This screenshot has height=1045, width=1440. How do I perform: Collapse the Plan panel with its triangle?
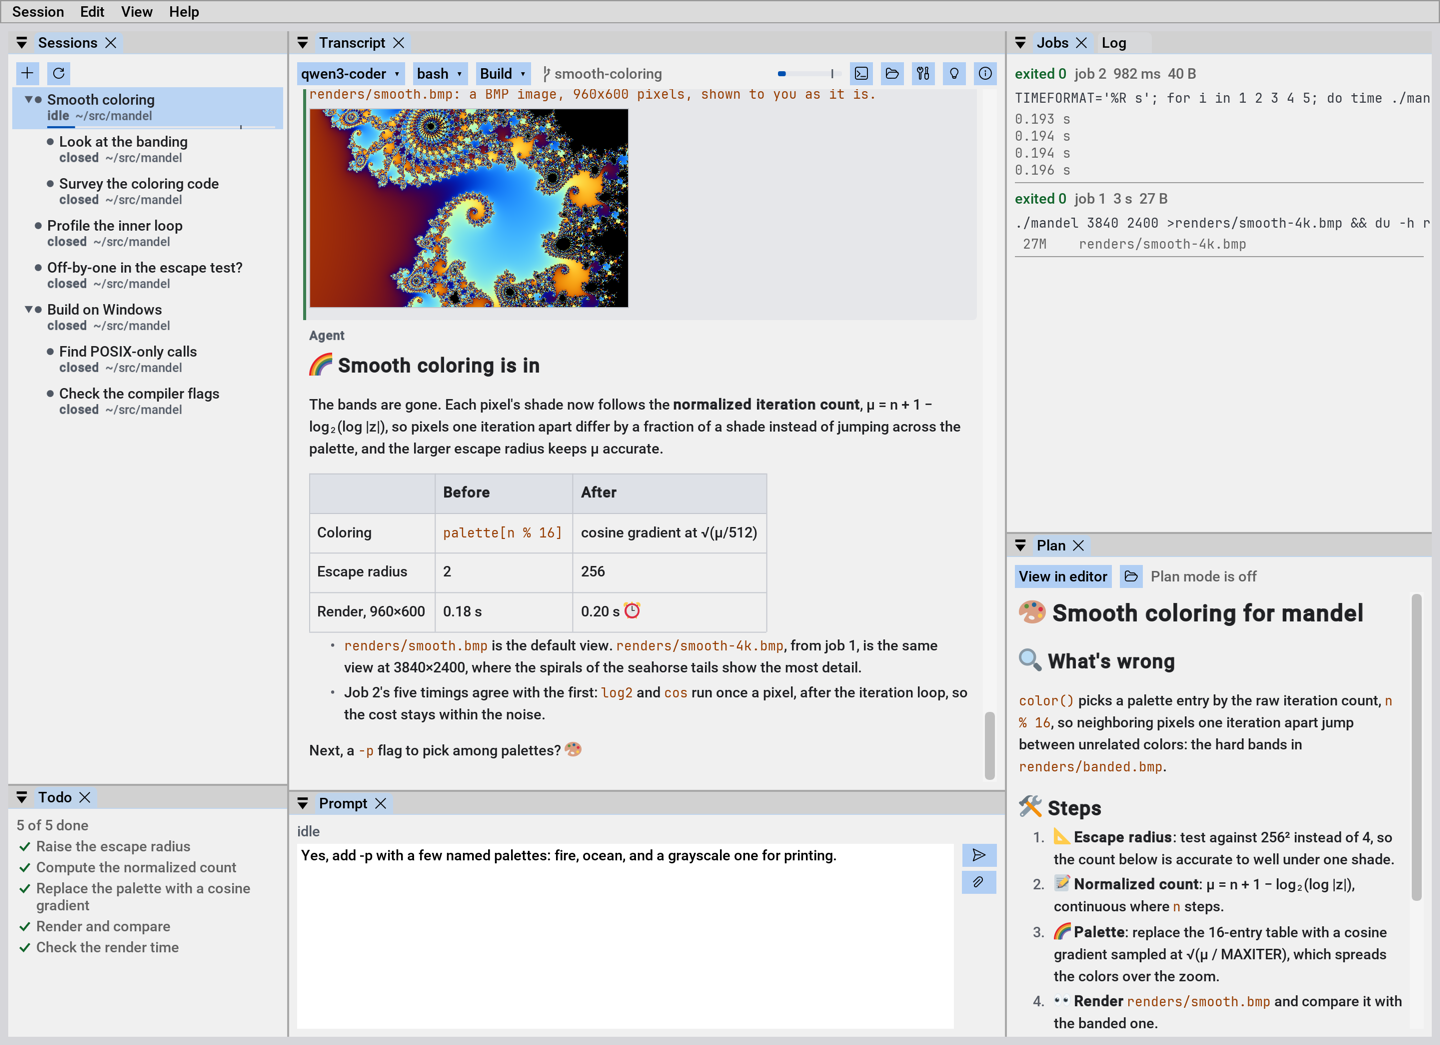[1020, 545]
